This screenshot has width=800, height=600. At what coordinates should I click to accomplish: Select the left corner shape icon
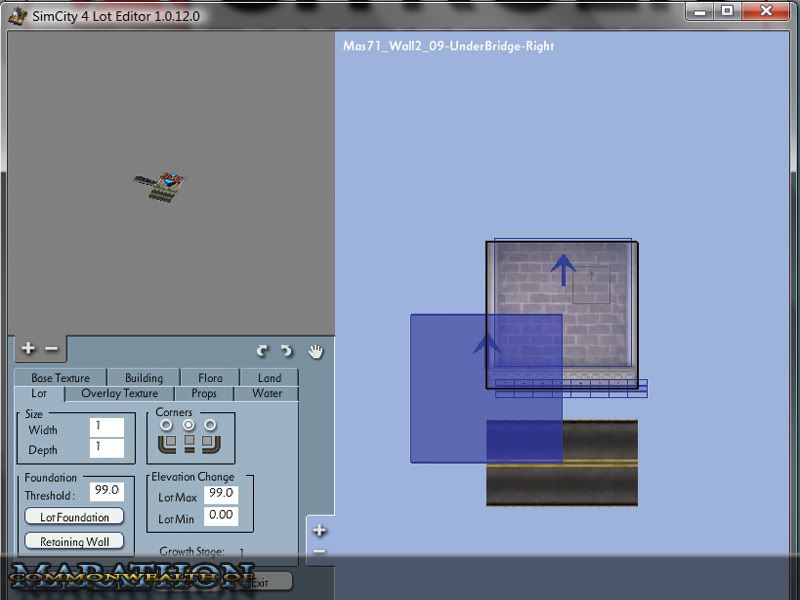[167, 444]
